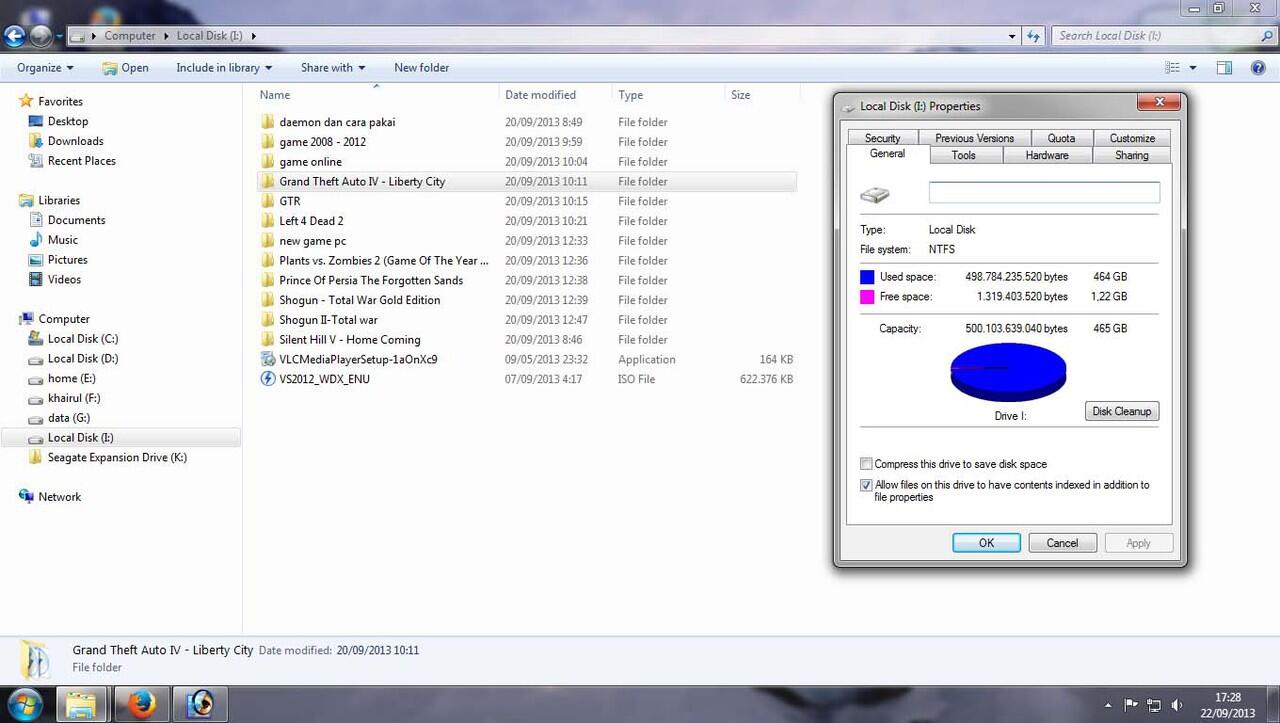Click the blue Used space swatch
This screenshot has width=1280, height=723.
click(x=867, y=277)
